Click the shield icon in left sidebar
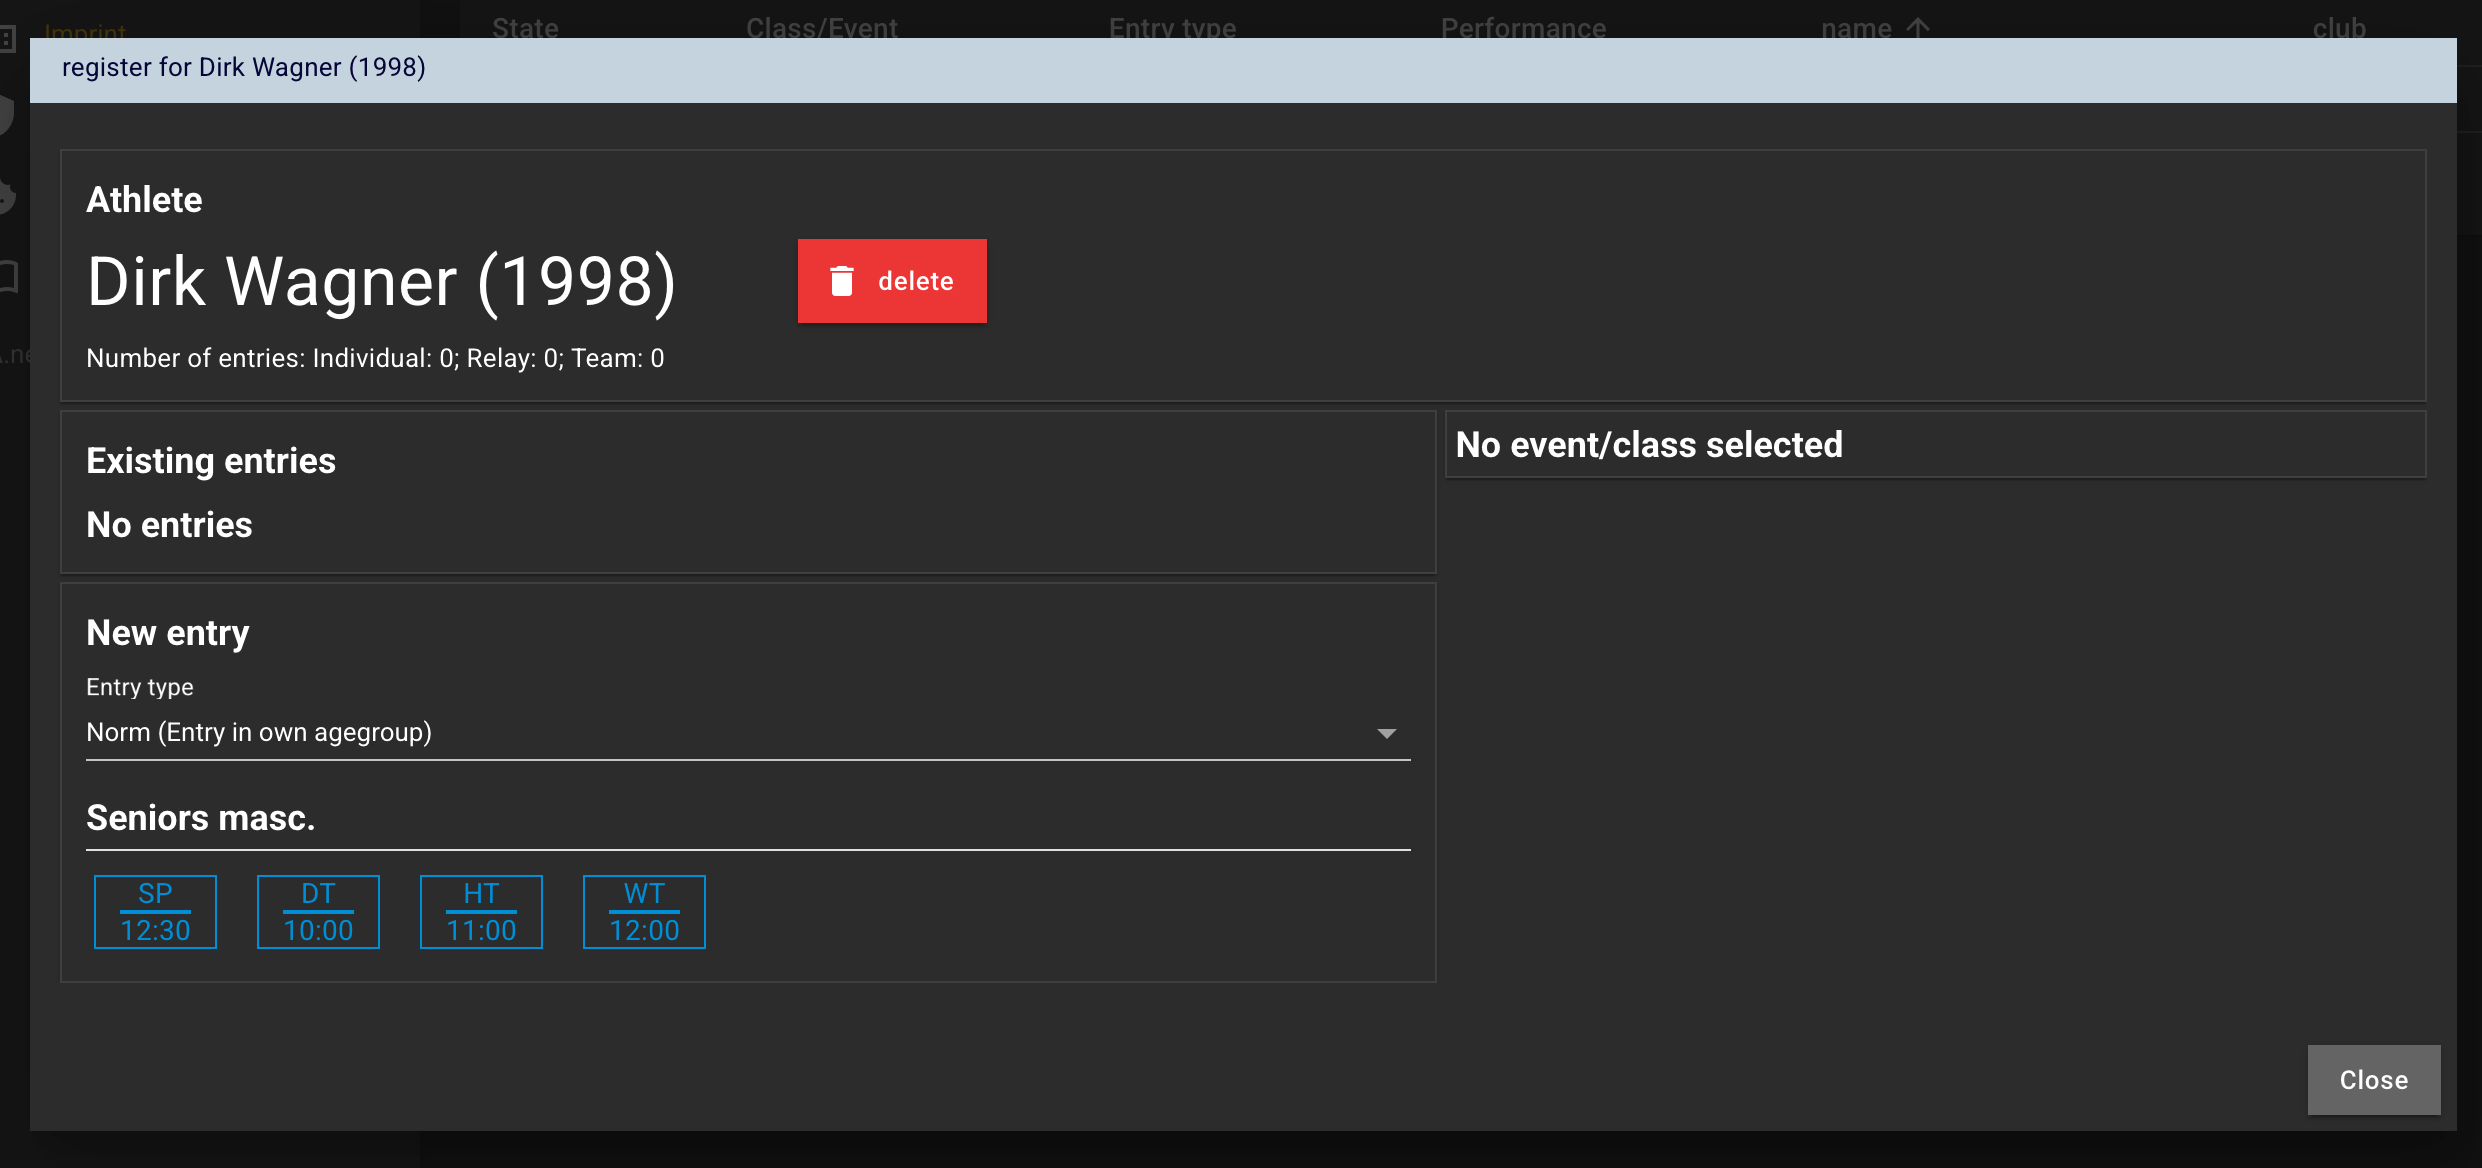2482x1168 pixels. (x=6, y=115)
